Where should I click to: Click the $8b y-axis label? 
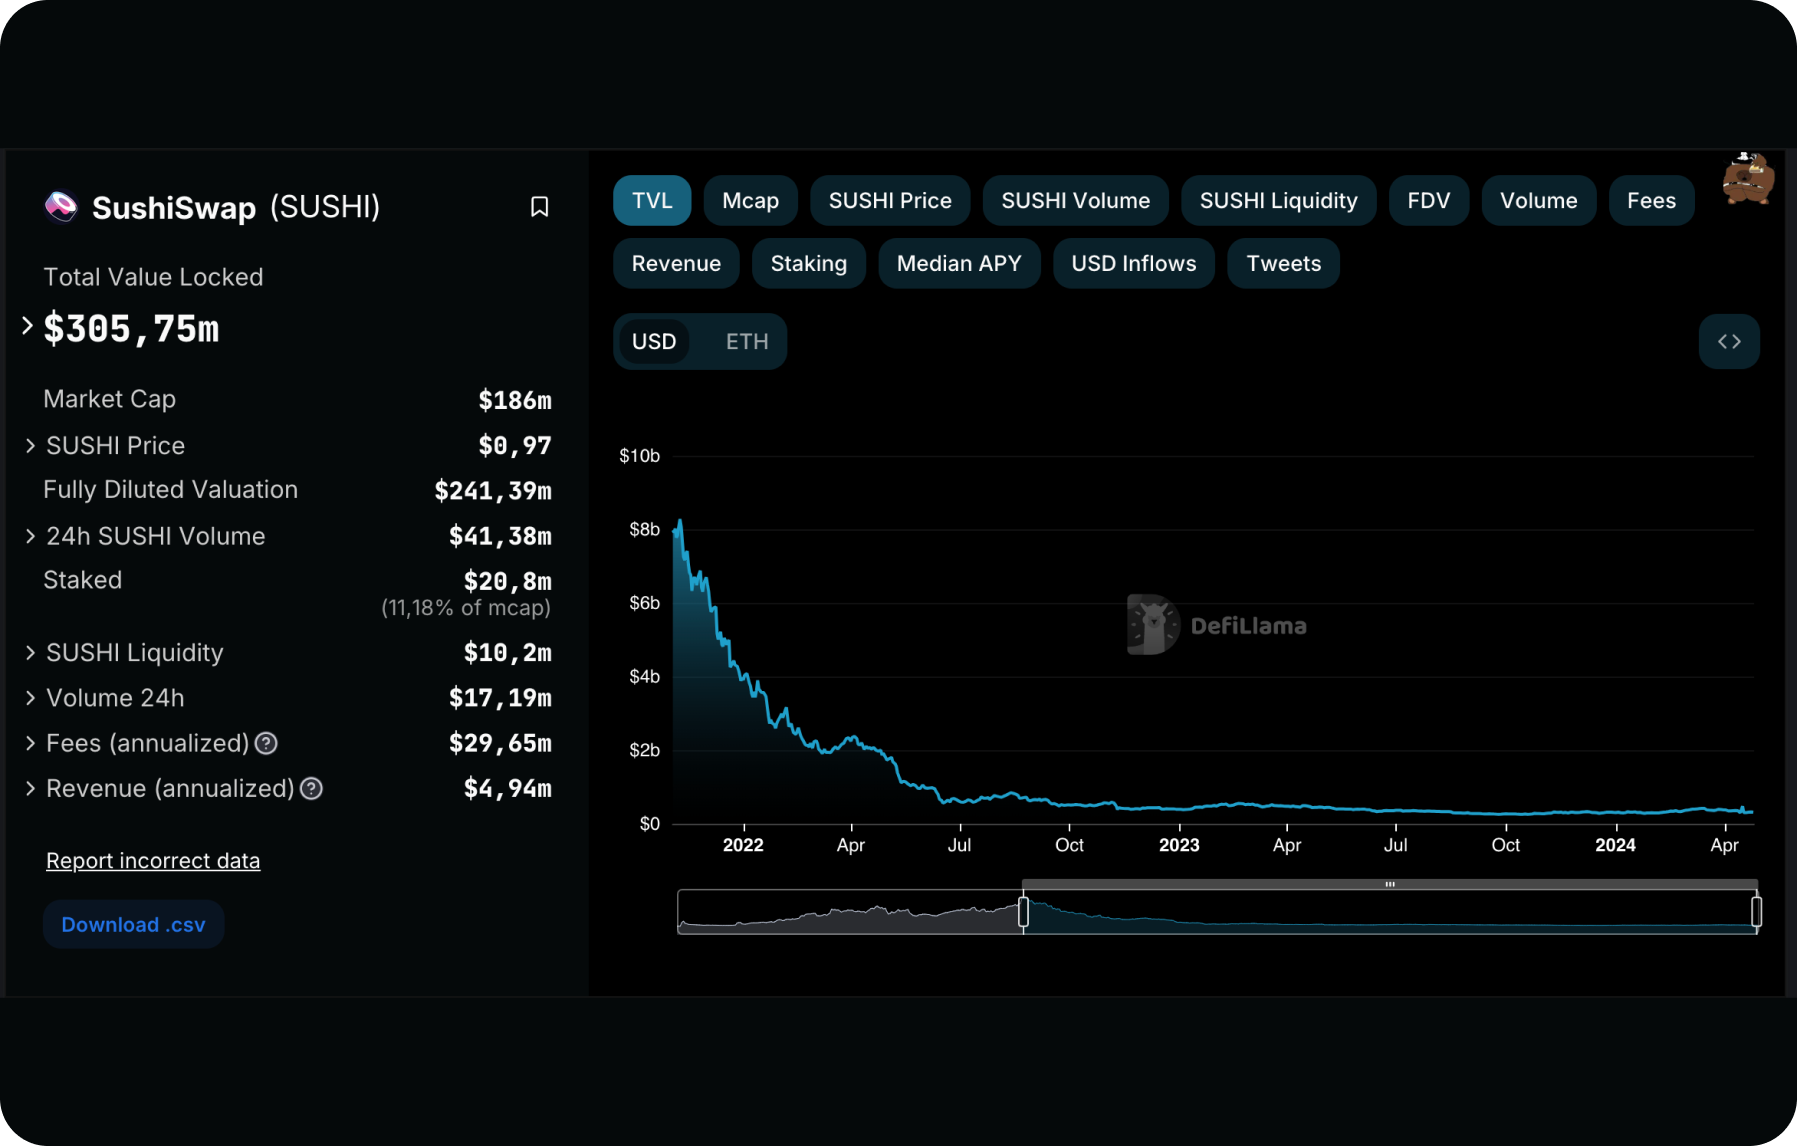point(644,529)
